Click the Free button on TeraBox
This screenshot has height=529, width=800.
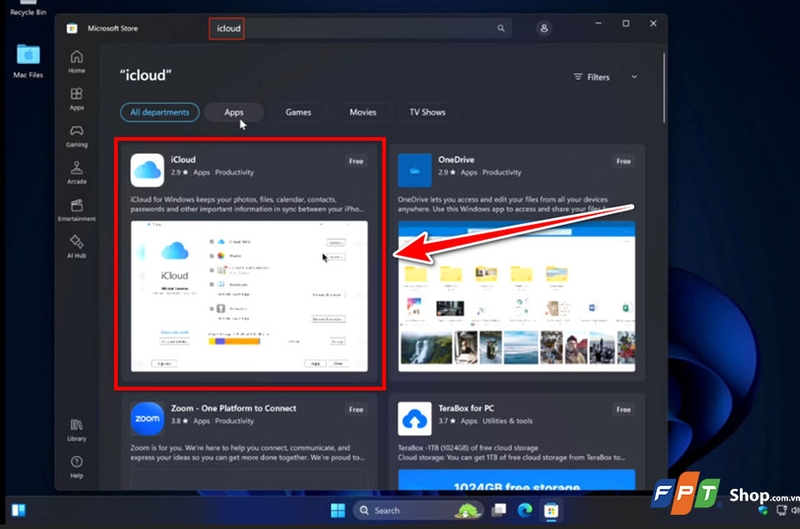pos(623,410)
